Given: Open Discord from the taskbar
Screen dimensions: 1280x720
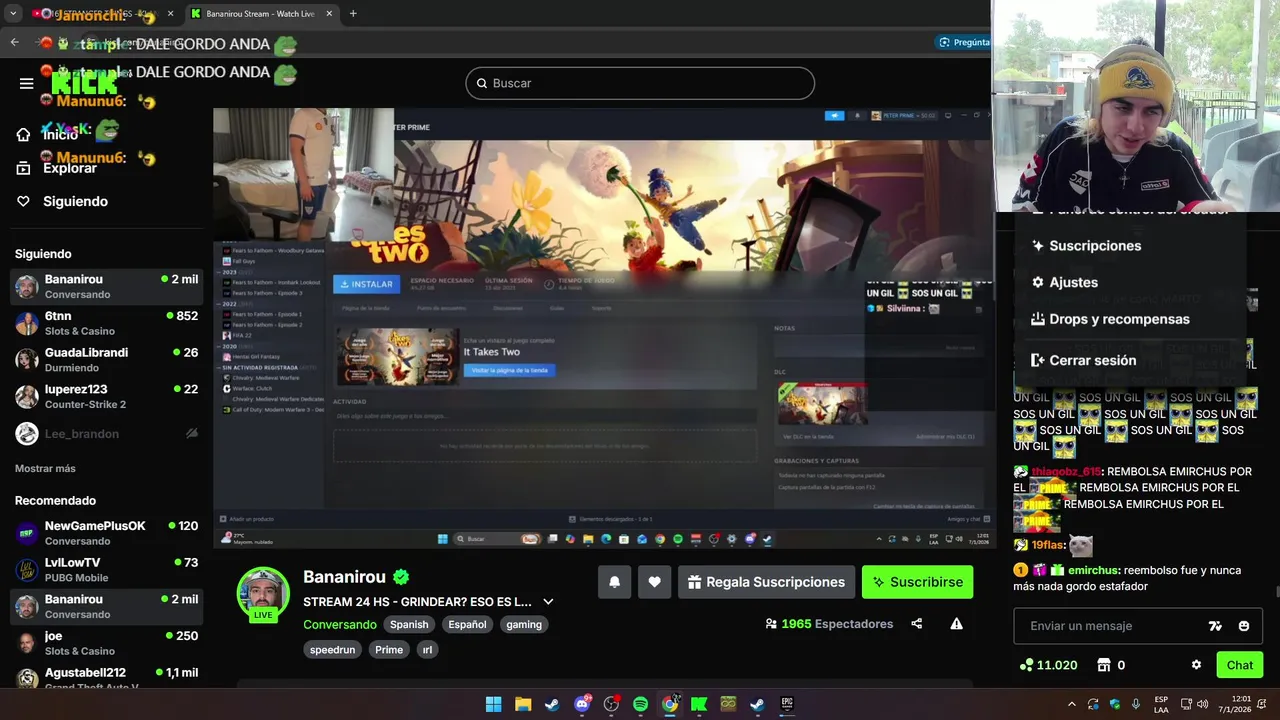Looking at the screenshot, I should click(x=582, y=704).
